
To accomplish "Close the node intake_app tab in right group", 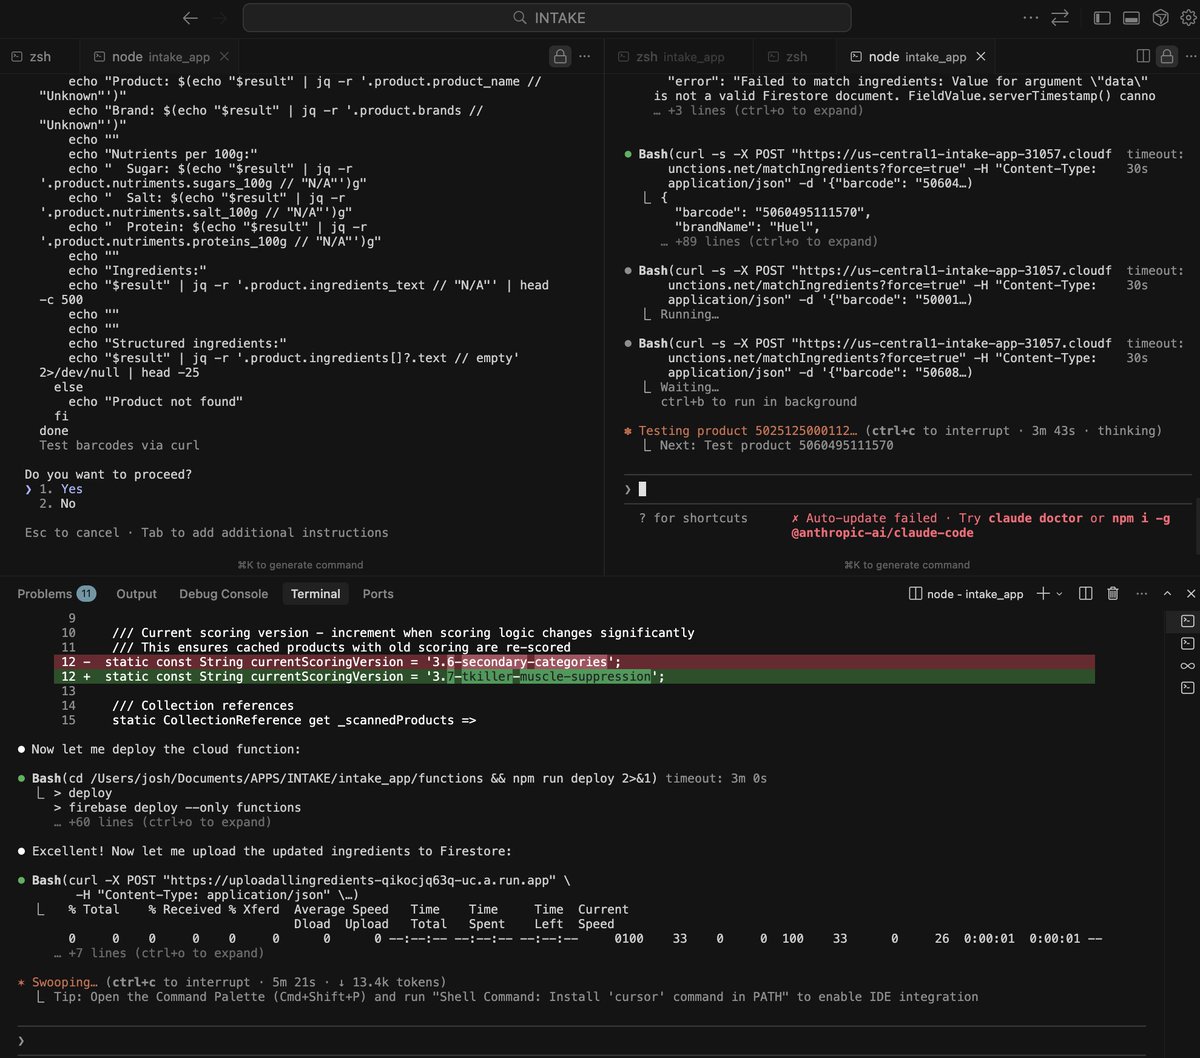I will click(x=981, y=57).
